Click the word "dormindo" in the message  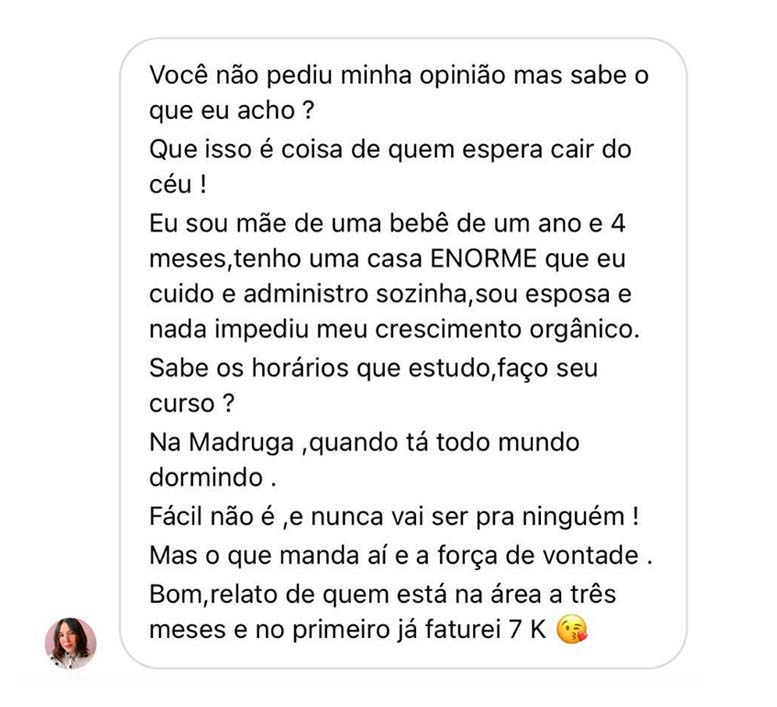pos(202,478)
